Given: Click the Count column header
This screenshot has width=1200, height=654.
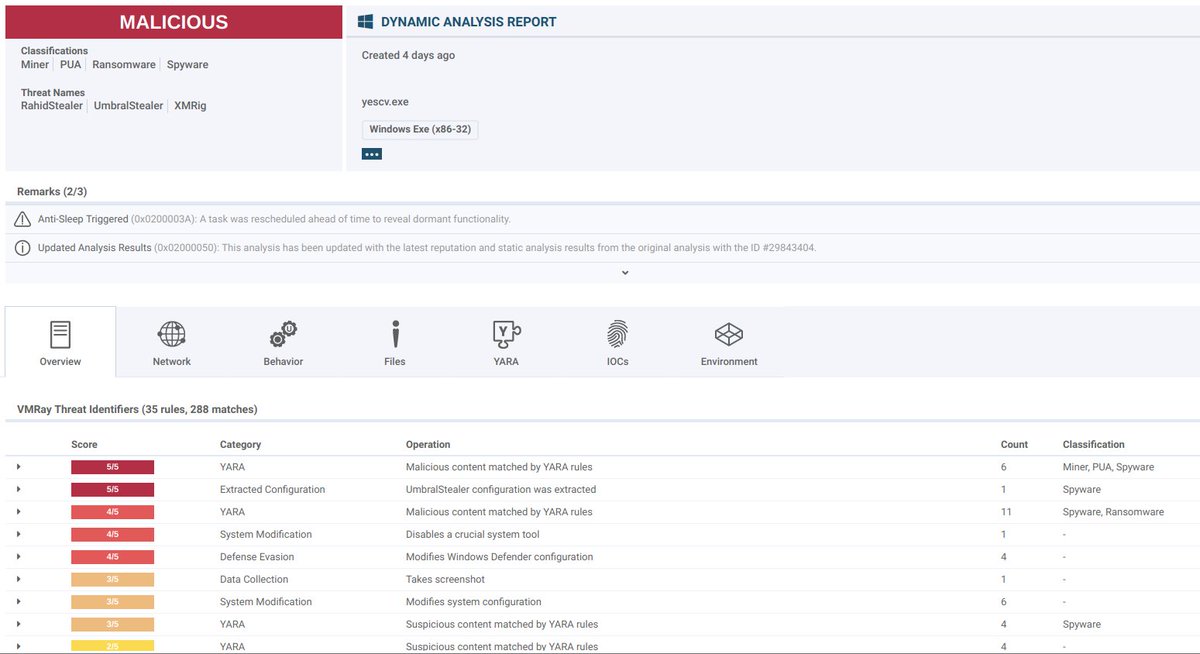Looking at the screenshot, I should pyautogui.click(x=1014, y=444).
